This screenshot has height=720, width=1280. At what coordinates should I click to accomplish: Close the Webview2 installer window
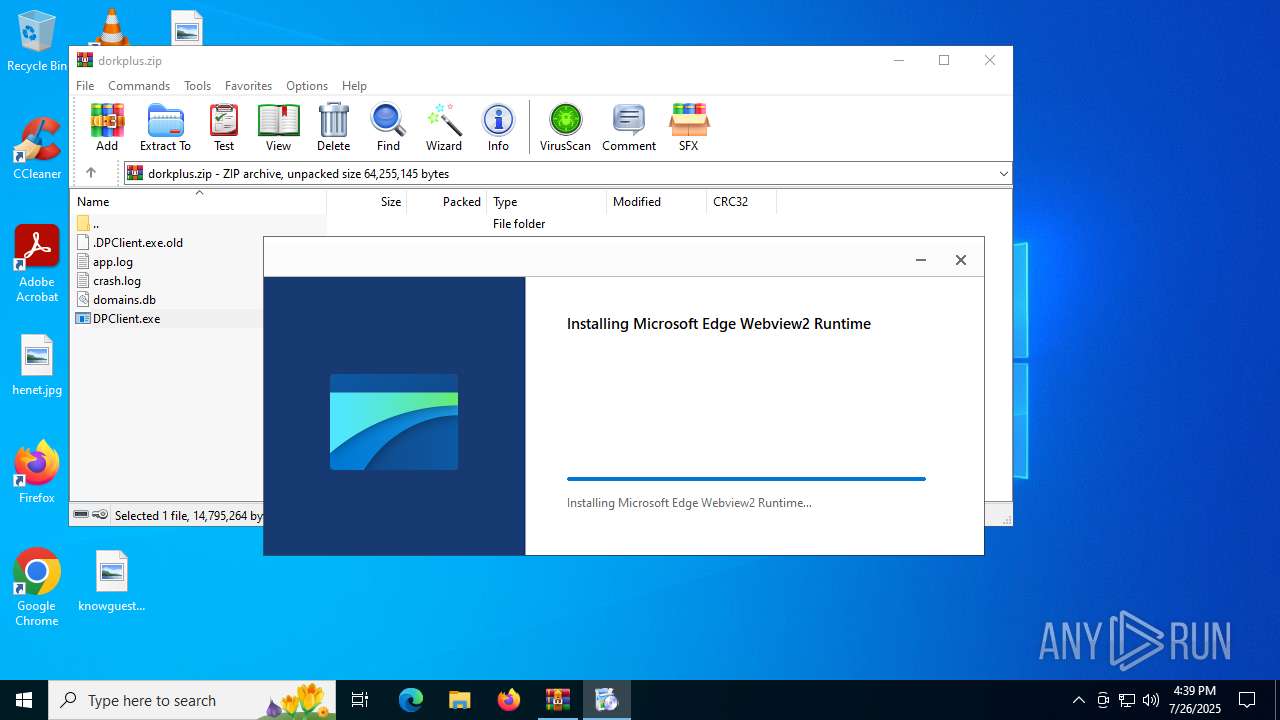tap(961, 260)
